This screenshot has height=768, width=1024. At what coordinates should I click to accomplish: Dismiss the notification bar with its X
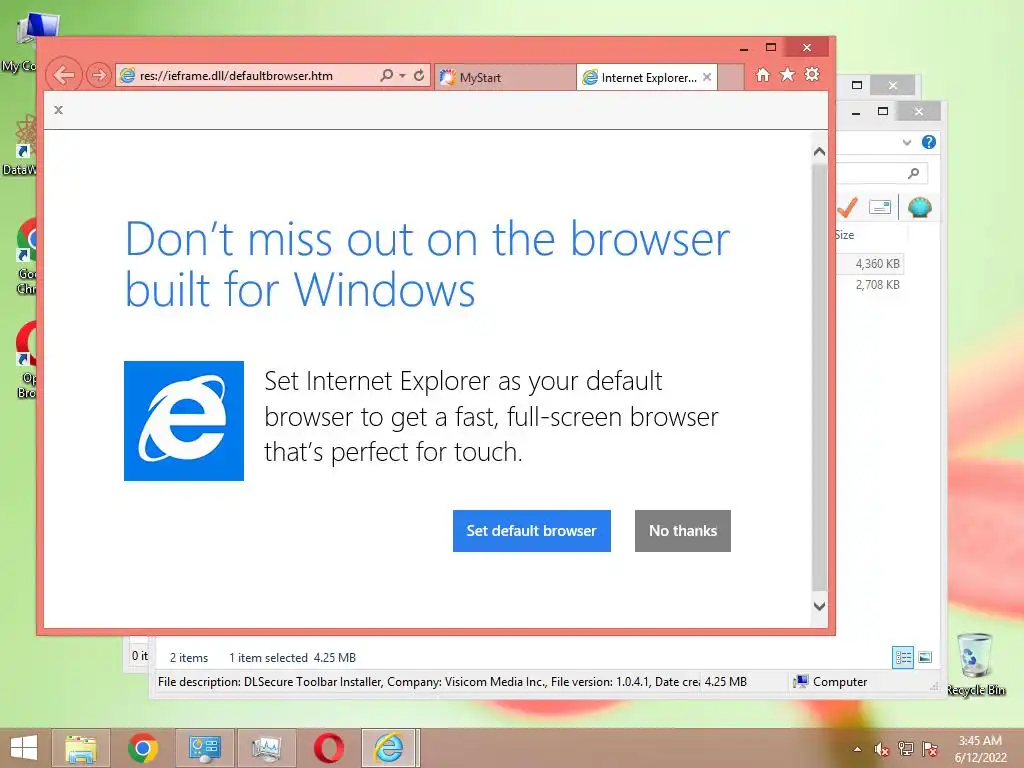(59, 110)
